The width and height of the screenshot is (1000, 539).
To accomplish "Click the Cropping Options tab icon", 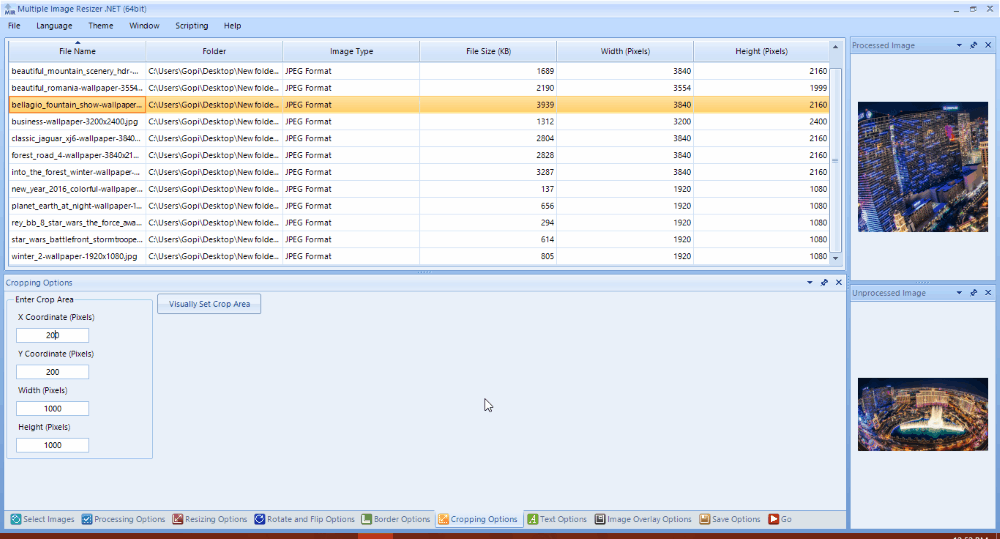I will coord(443,519).
